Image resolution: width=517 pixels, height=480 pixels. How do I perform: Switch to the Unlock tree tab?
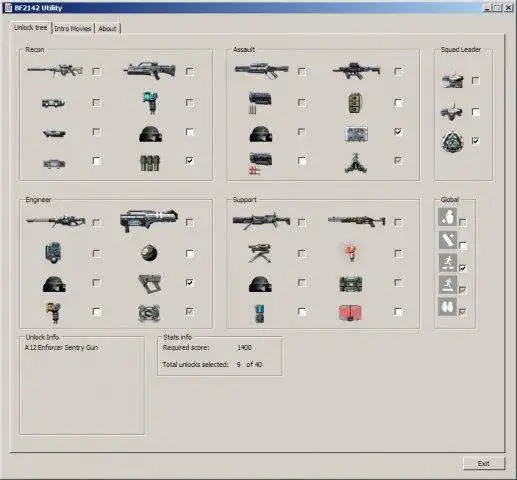pos(31,28)
